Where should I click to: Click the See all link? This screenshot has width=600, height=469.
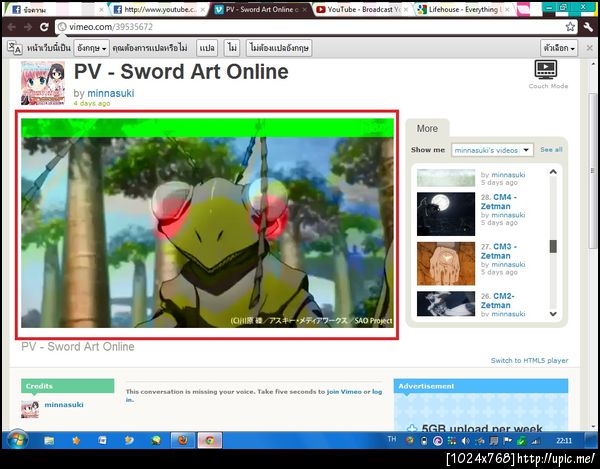click(x=551, y=150)
